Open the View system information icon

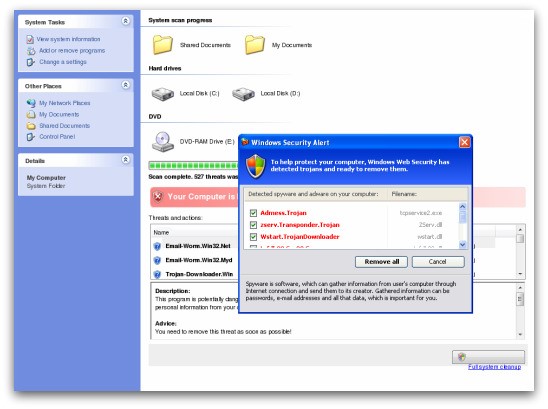tap(30, 40)
